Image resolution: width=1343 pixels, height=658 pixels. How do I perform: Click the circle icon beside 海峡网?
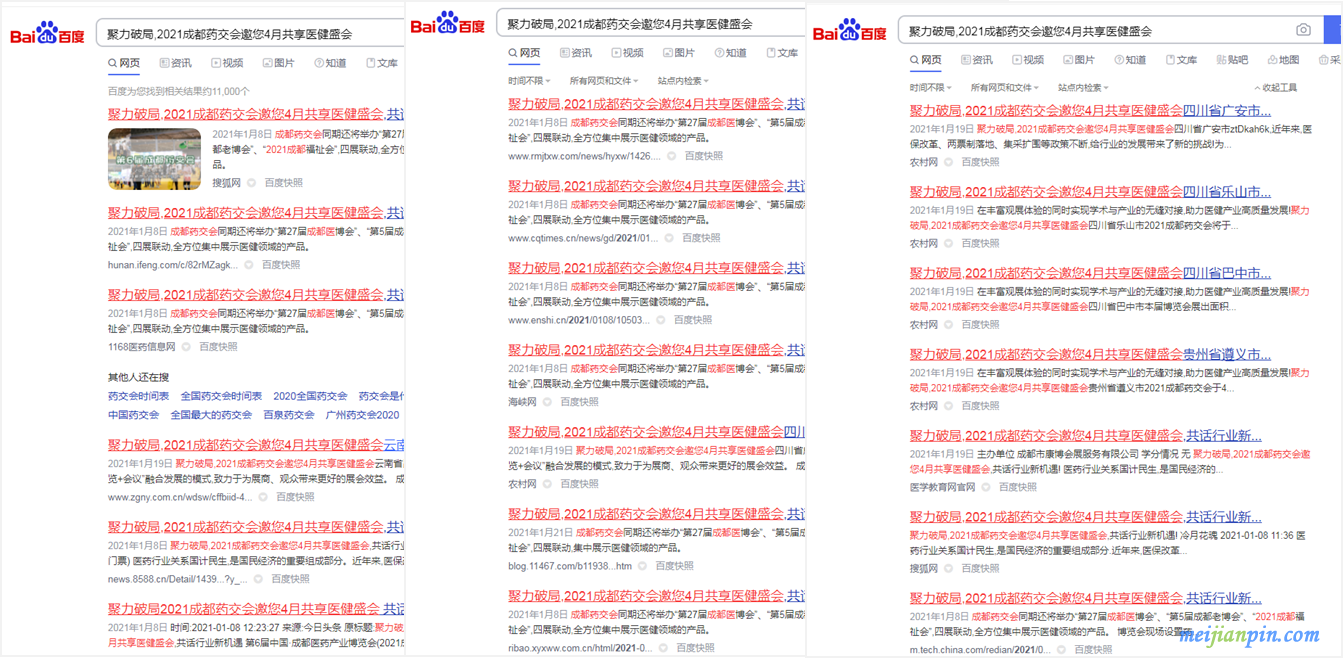pos(548,402)
